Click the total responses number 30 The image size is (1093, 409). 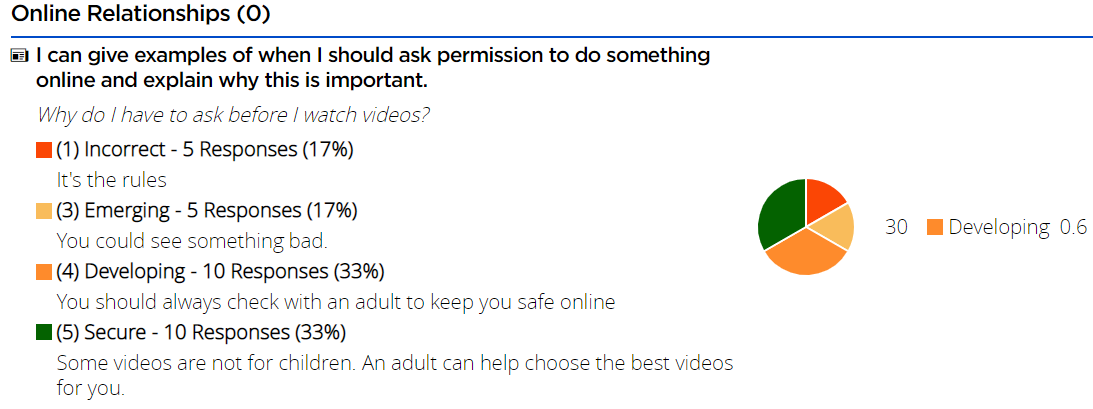[x=896, y=227]
